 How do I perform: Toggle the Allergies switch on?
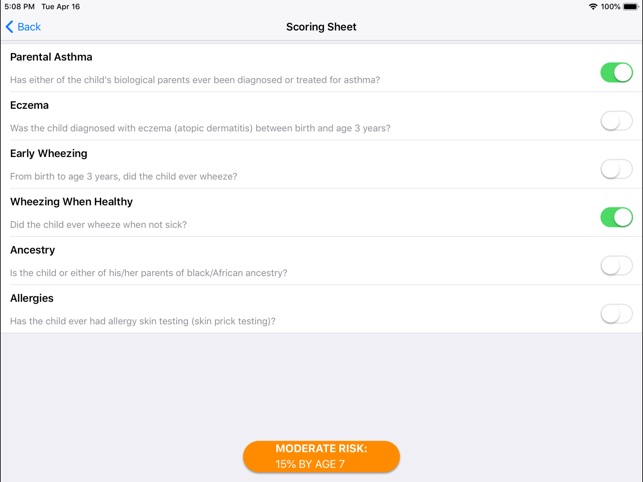tap(616, 314)
